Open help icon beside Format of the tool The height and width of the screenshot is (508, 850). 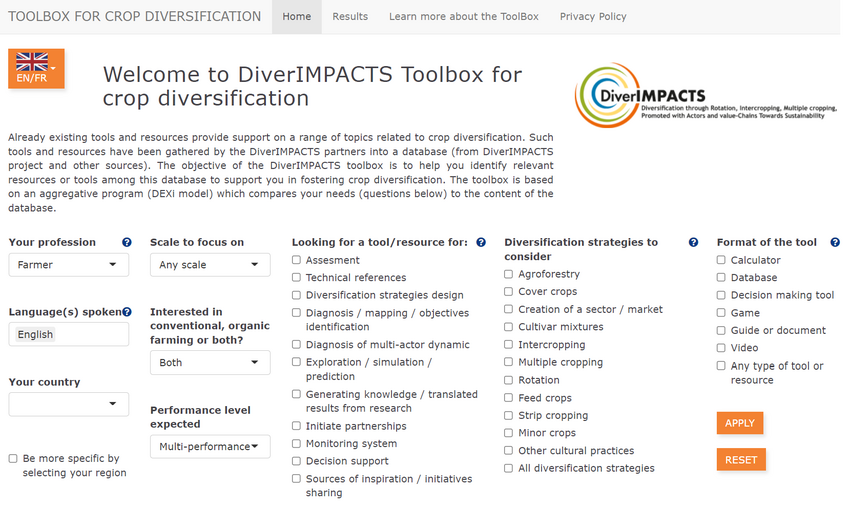pos(835,242)
